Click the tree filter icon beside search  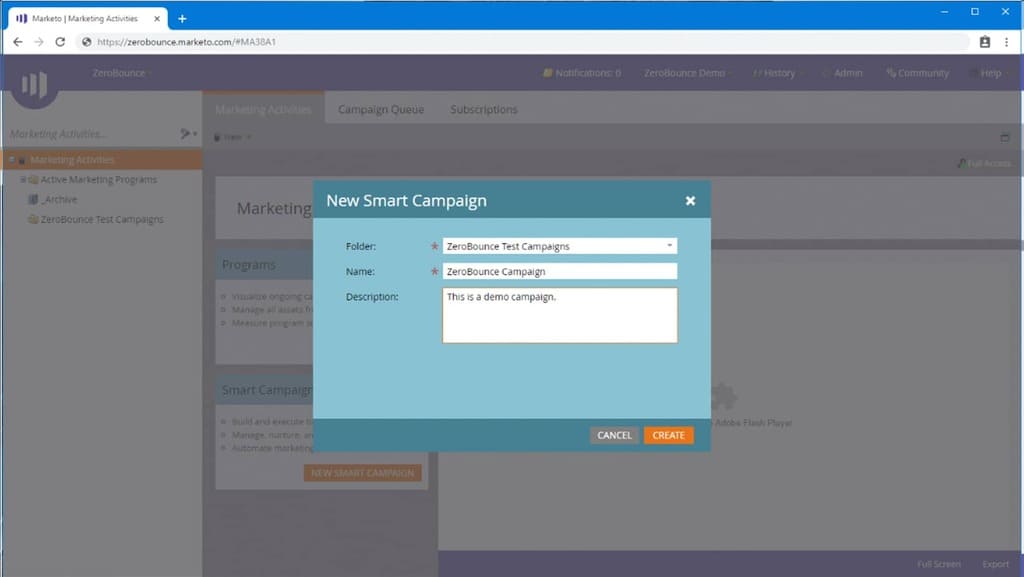click(188, 134)
